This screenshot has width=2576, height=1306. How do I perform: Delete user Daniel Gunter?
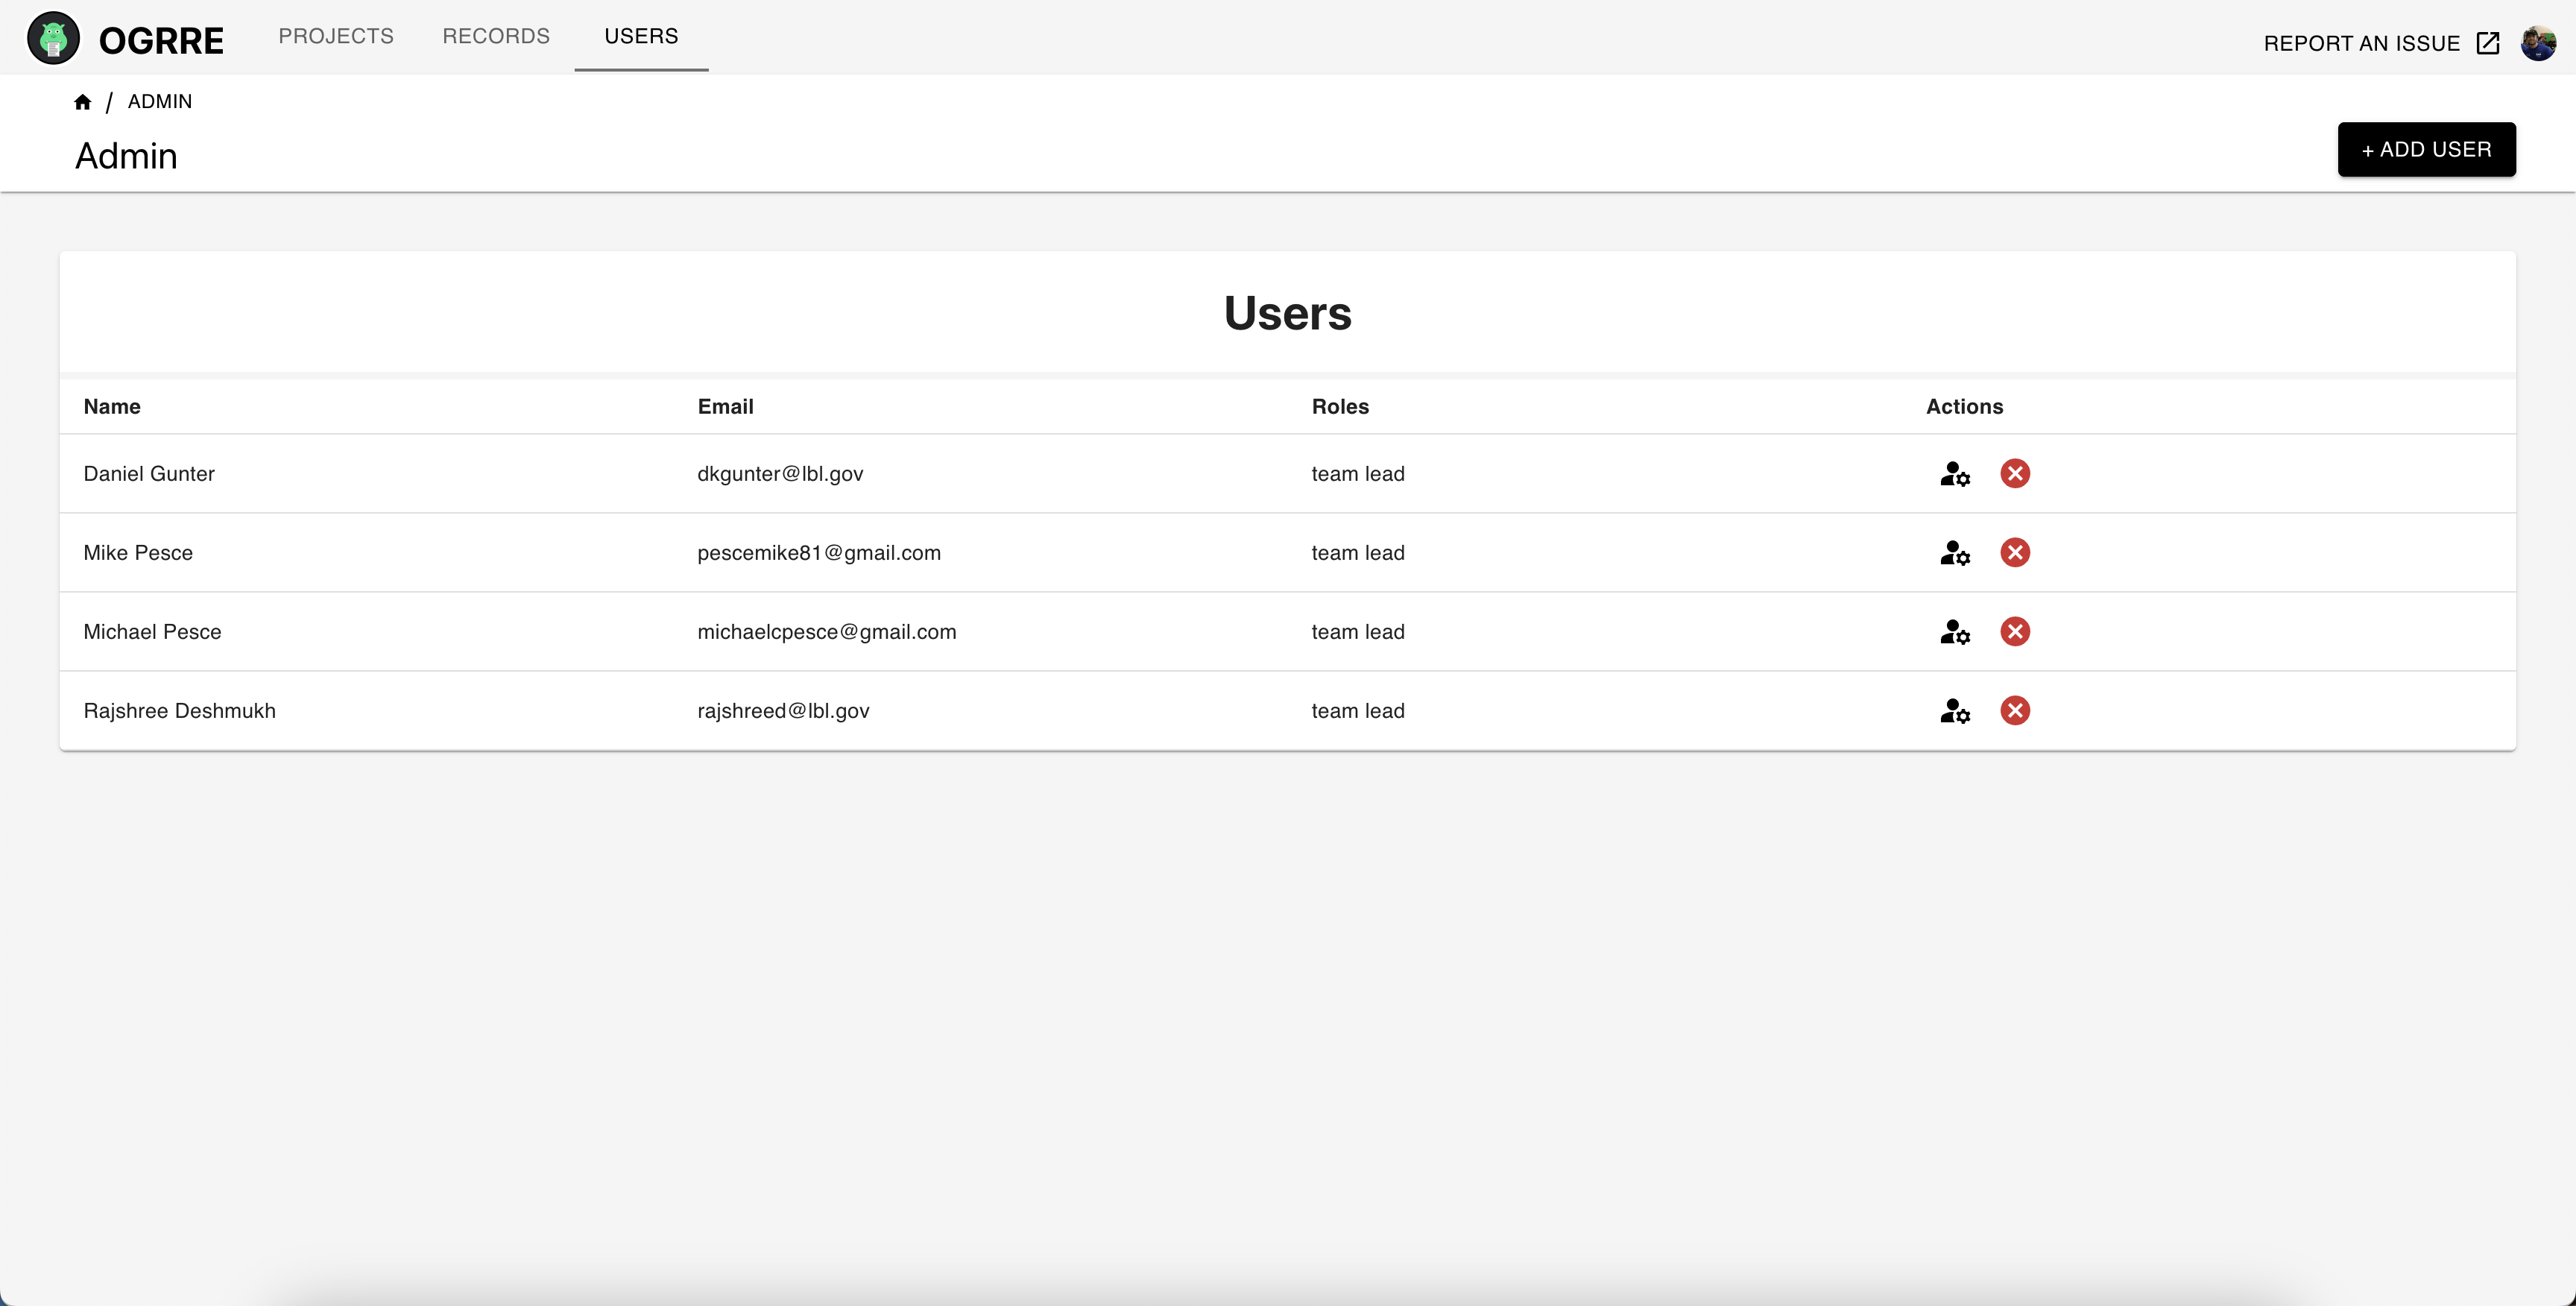pos(2015,474)
